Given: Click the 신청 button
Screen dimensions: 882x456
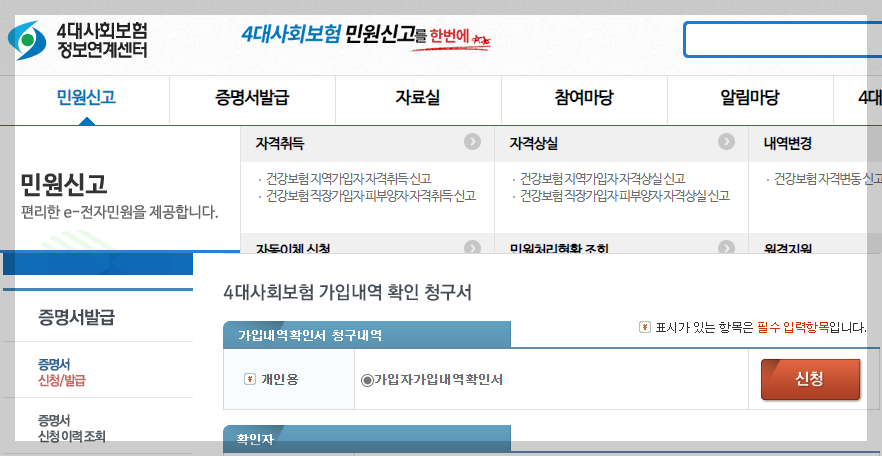Looking at the screenshot, I should coord(810,380).
